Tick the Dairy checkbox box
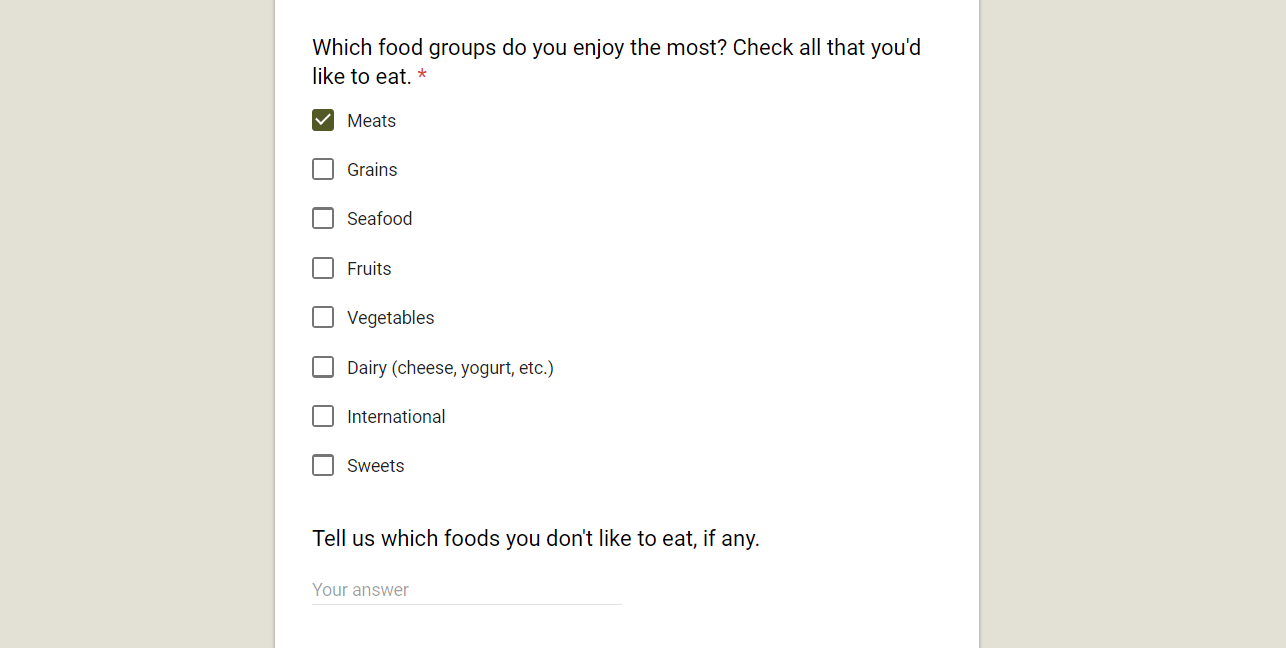Screen dimensions: 1286x648 323,367
